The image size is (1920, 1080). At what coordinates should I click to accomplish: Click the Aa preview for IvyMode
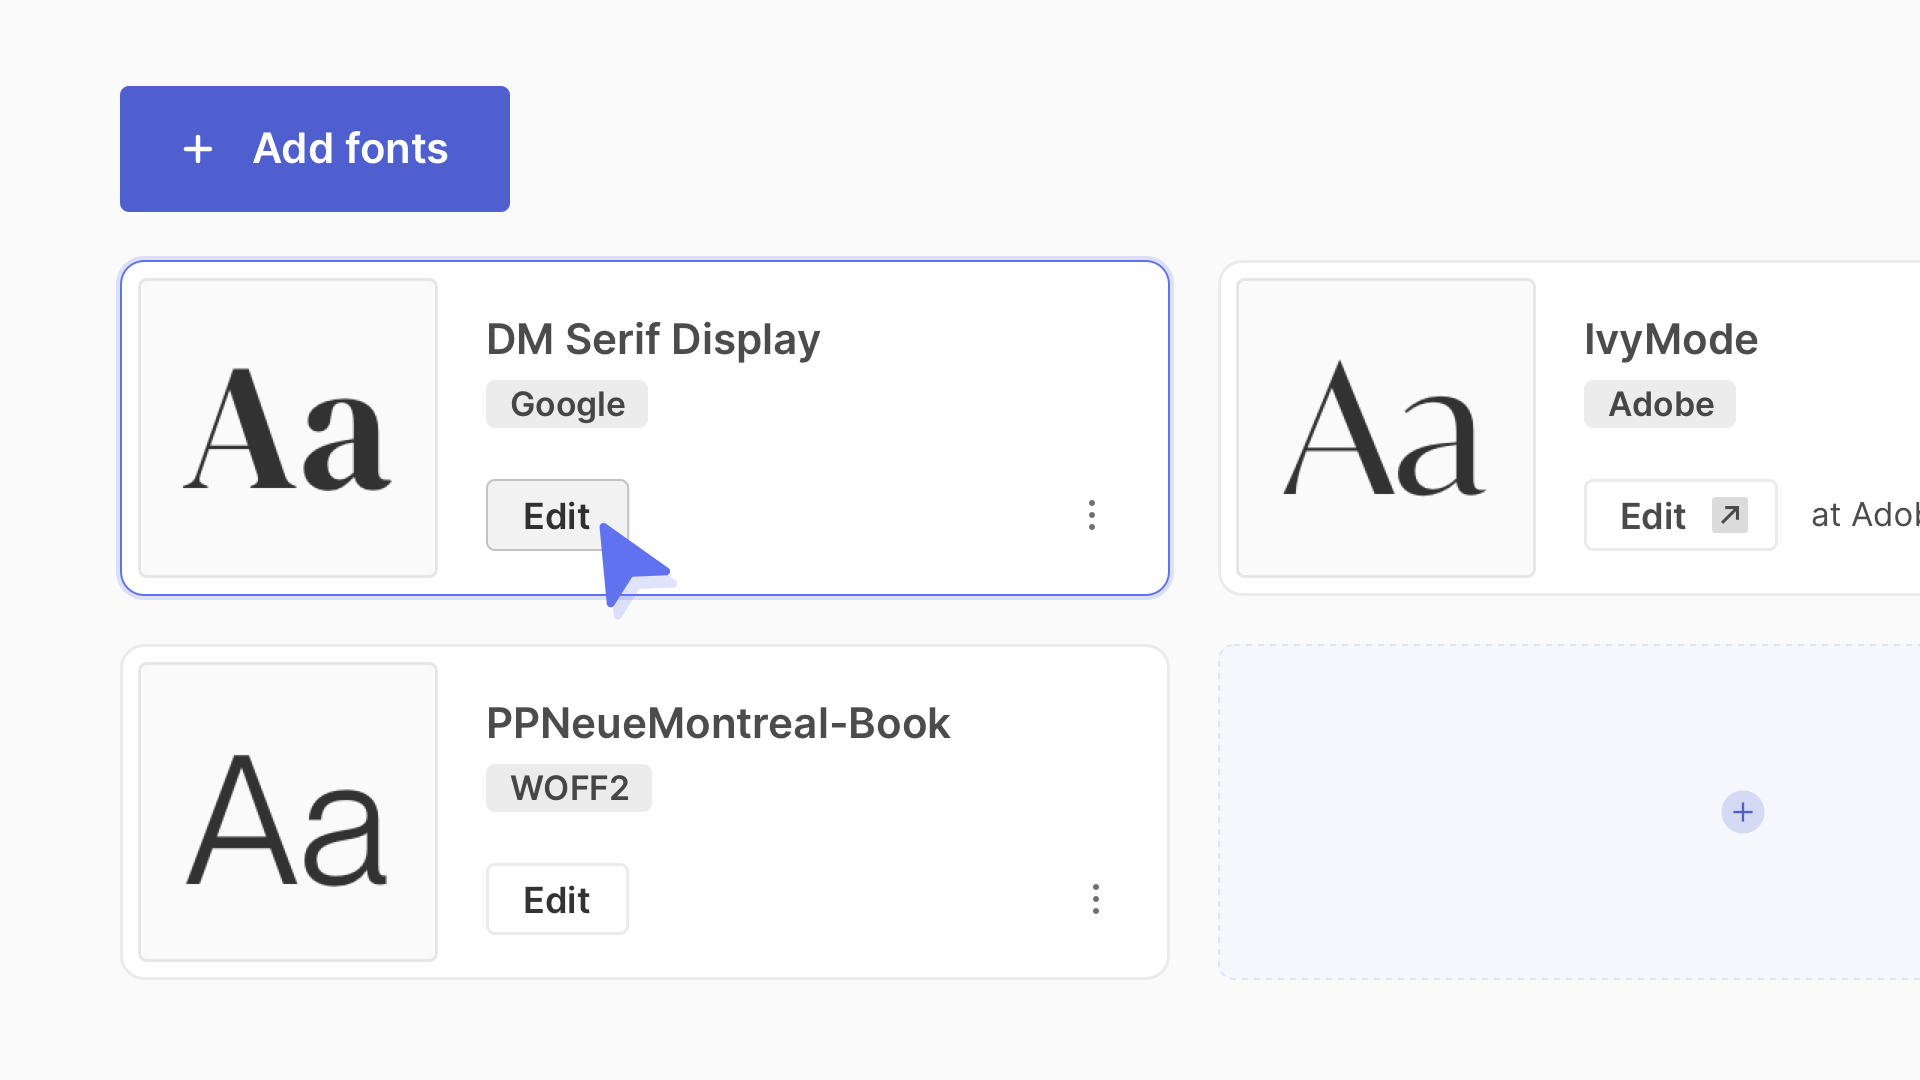[1385, 427]
